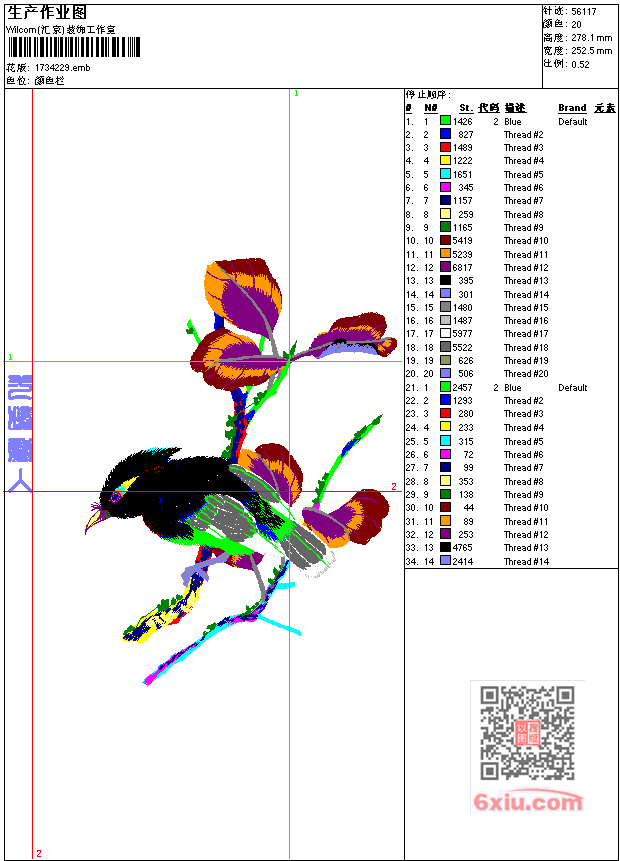Select stitch count 5419 in stop 10
This screenshot has width=620, height=861.
coord(462,241)
